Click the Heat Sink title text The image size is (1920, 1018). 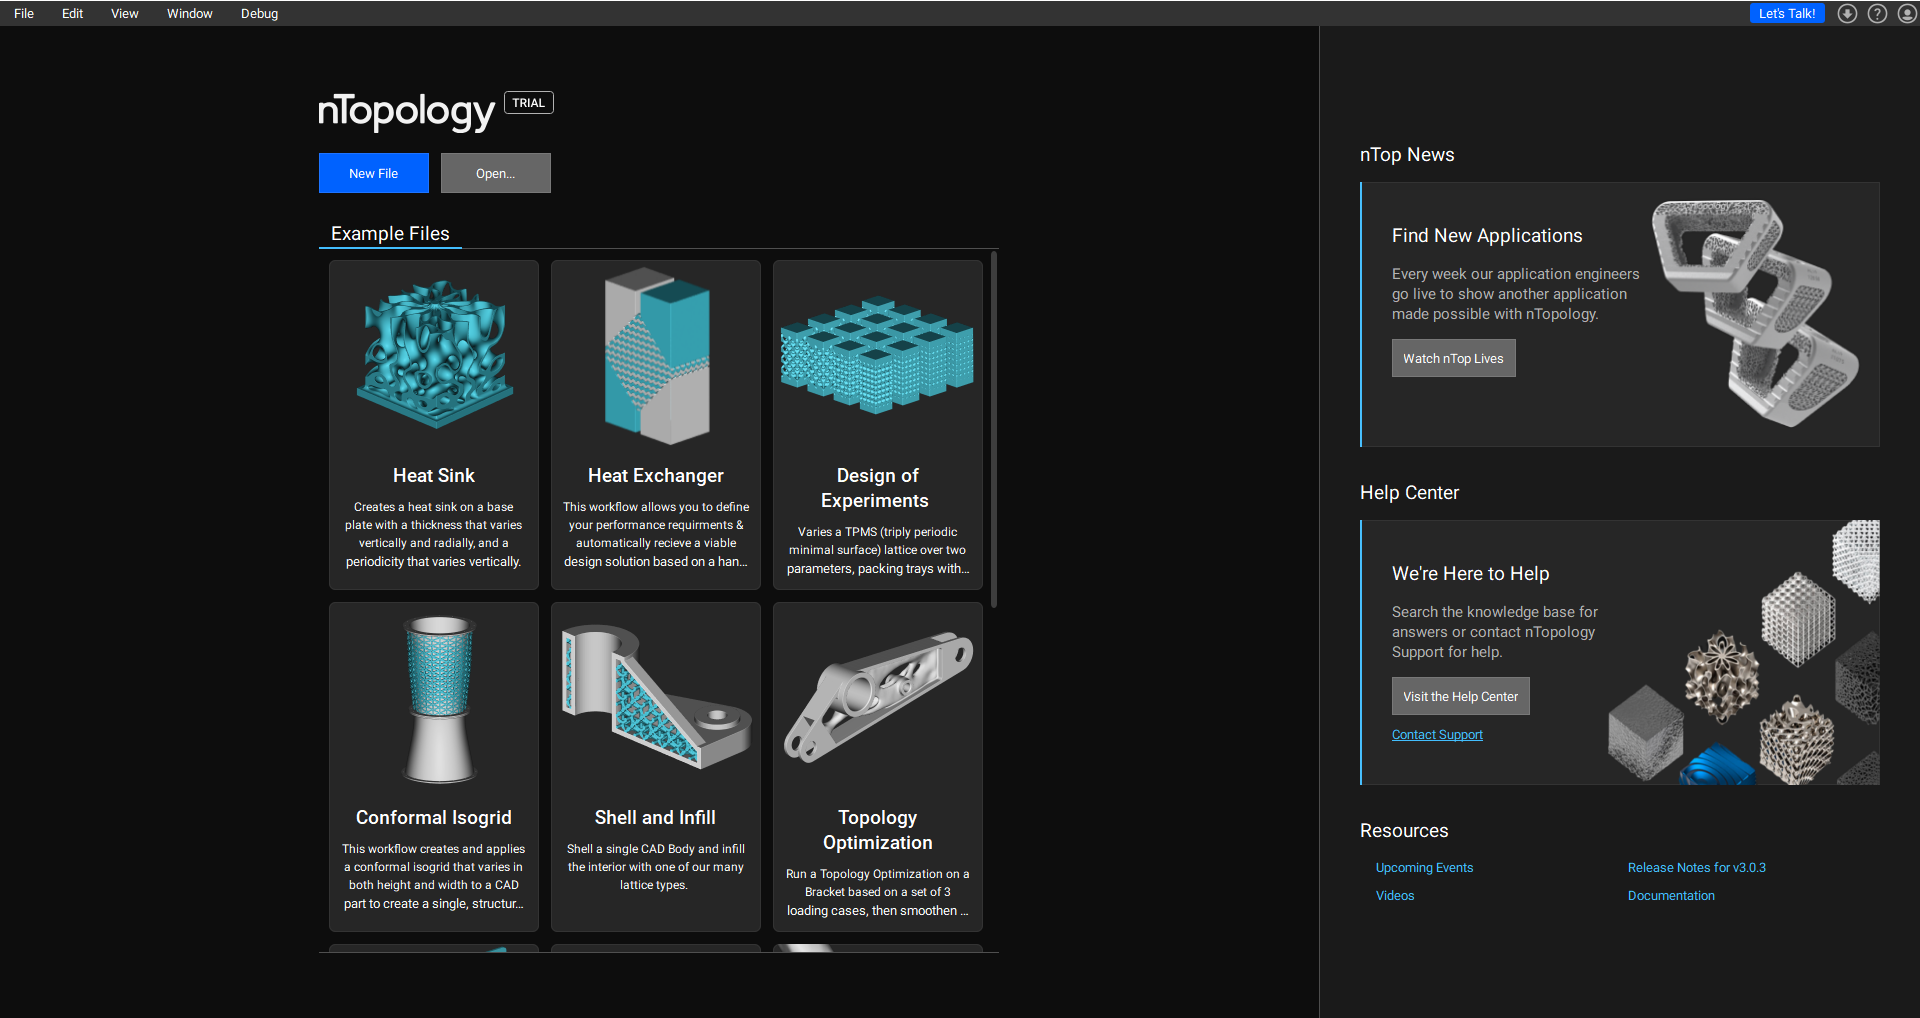click(434, 476)
